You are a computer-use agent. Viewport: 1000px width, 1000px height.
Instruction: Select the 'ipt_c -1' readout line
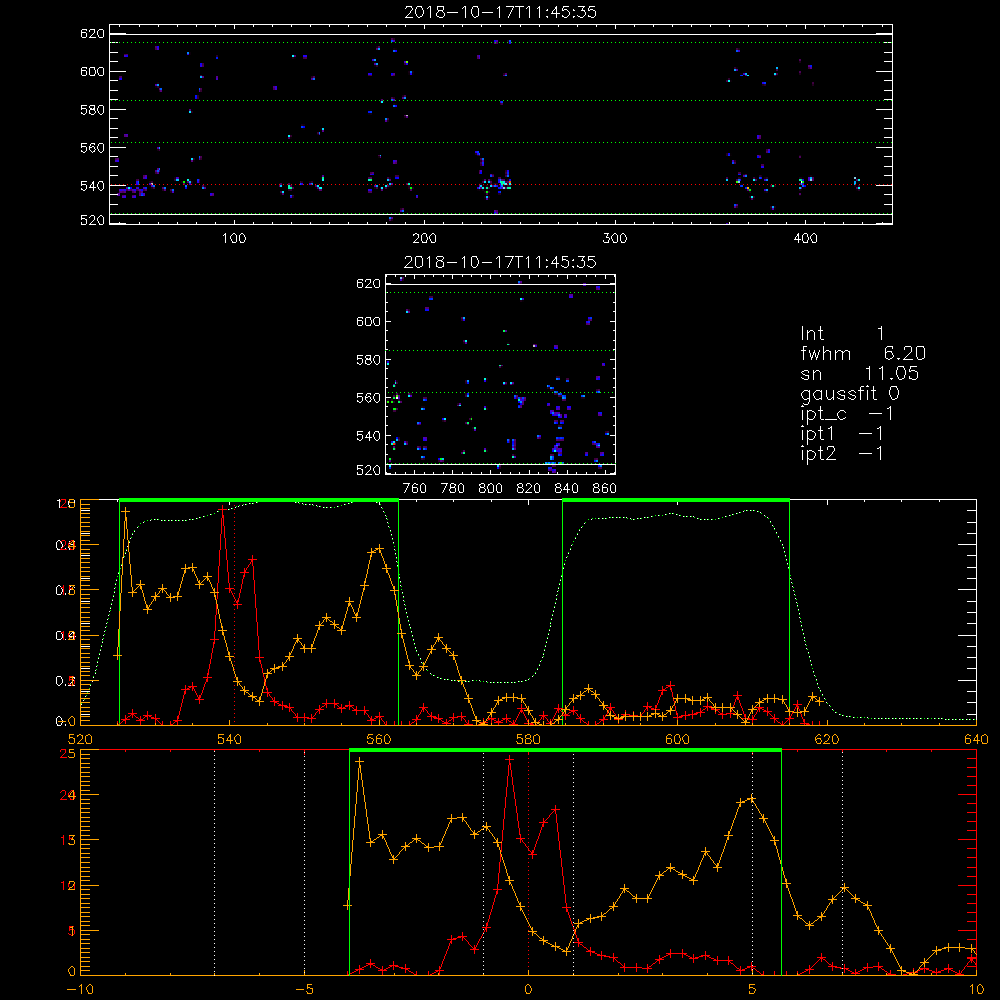tap(848, 414)
